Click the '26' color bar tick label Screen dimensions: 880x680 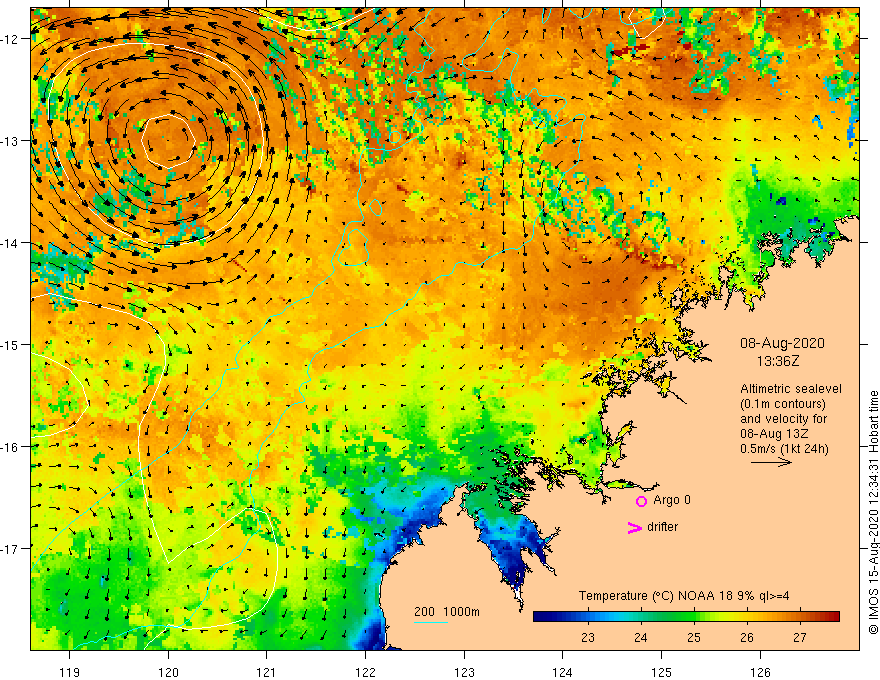coord(747,638)
